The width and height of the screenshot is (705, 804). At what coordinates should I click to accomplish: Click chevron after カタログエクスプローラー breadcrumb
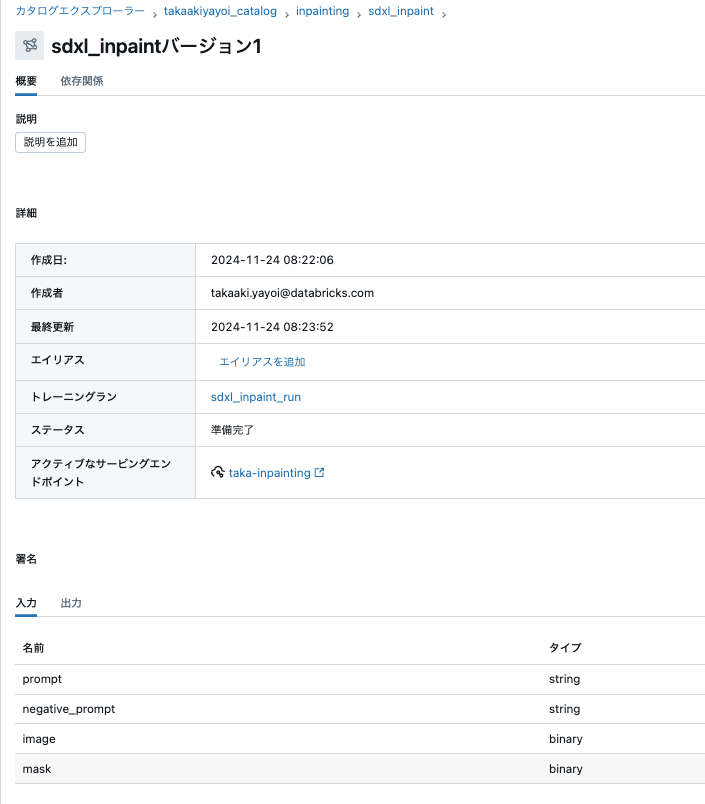(x=154, y=15)
